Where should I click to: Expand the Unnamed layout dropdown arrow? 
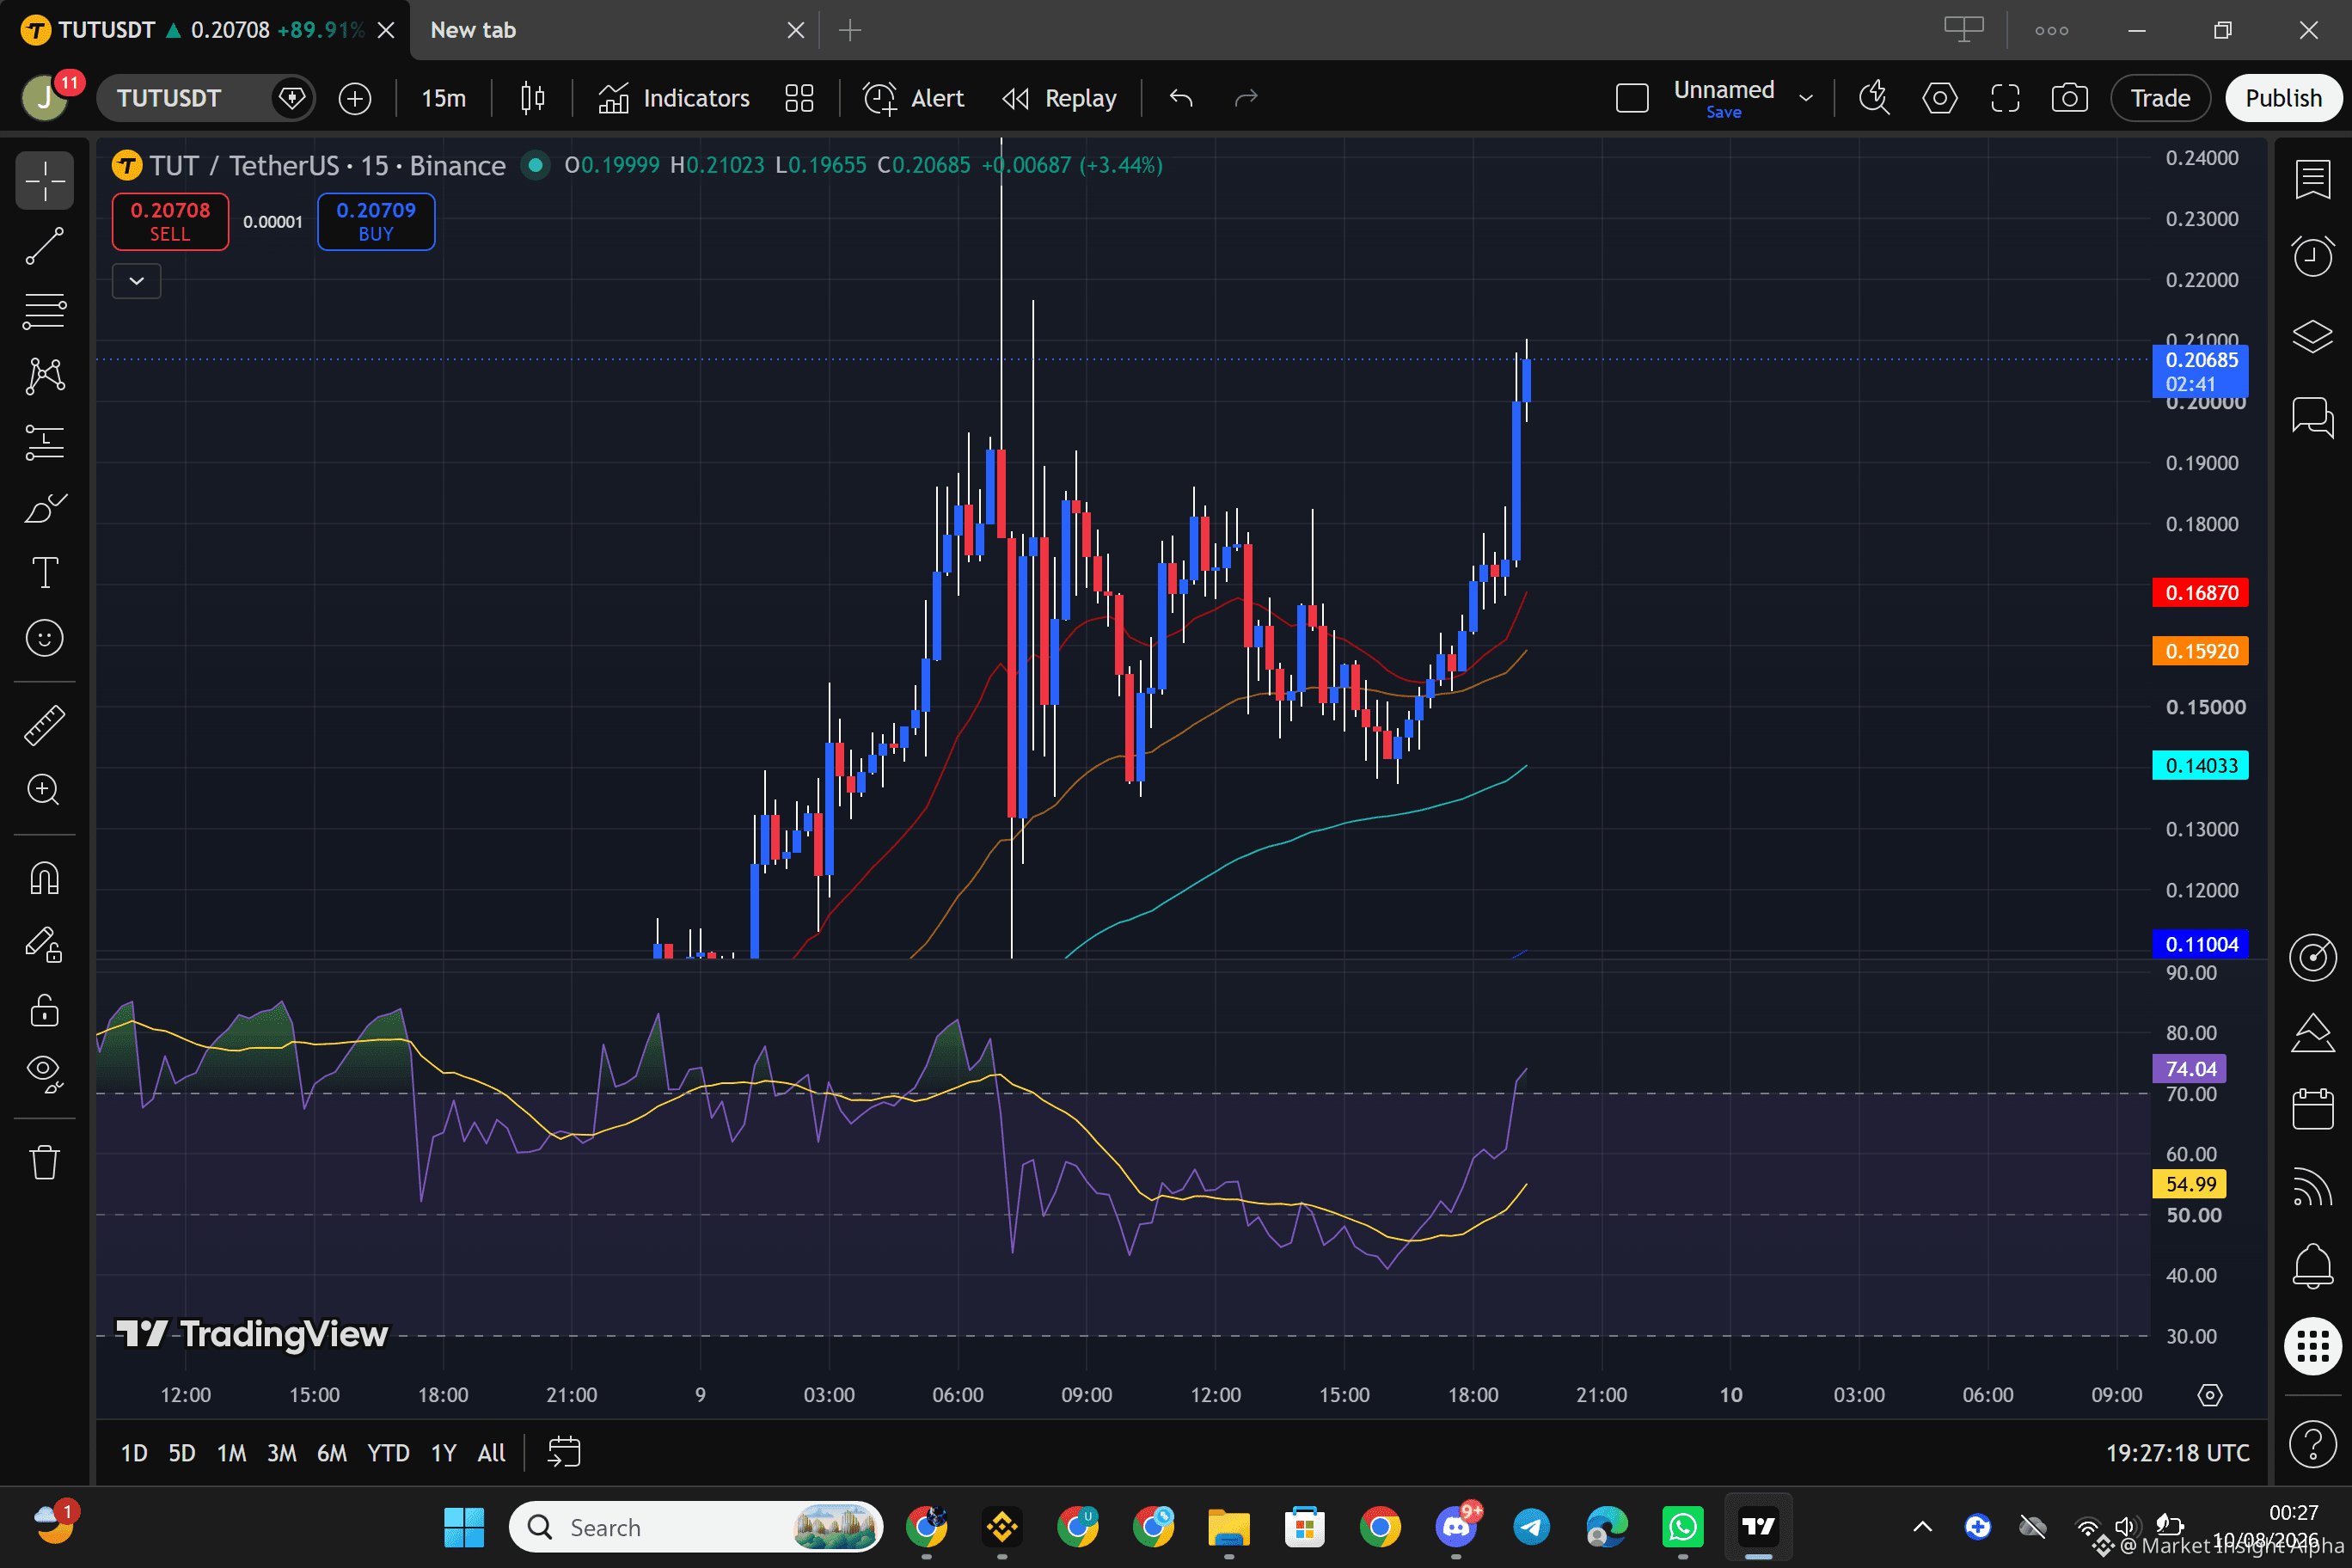tap(1806, 98)
